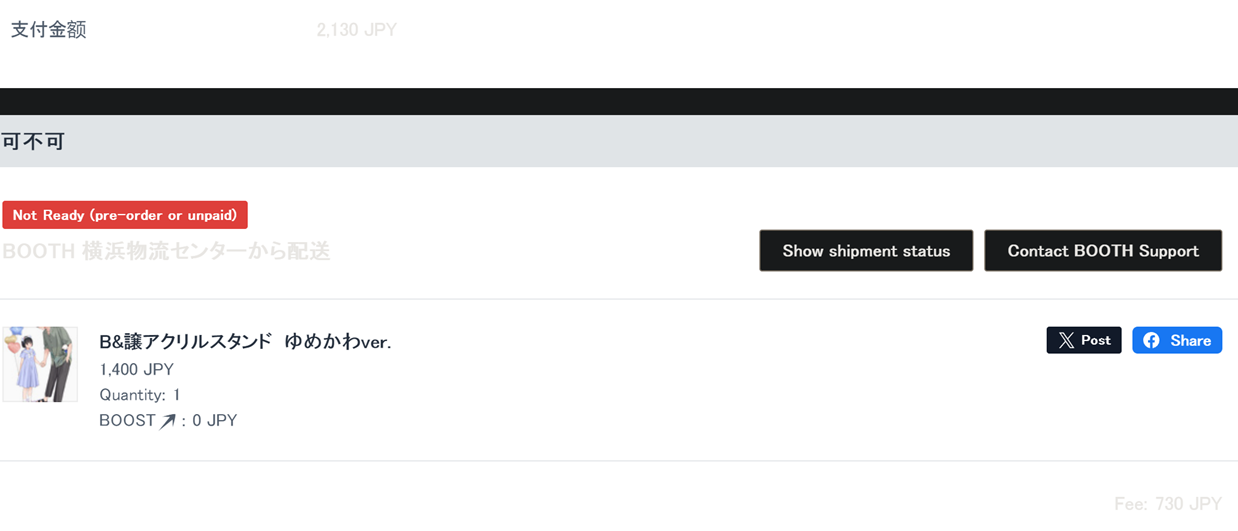Click the 0 JPY boost amount
1238x531 pixels.
pos(215,421)
